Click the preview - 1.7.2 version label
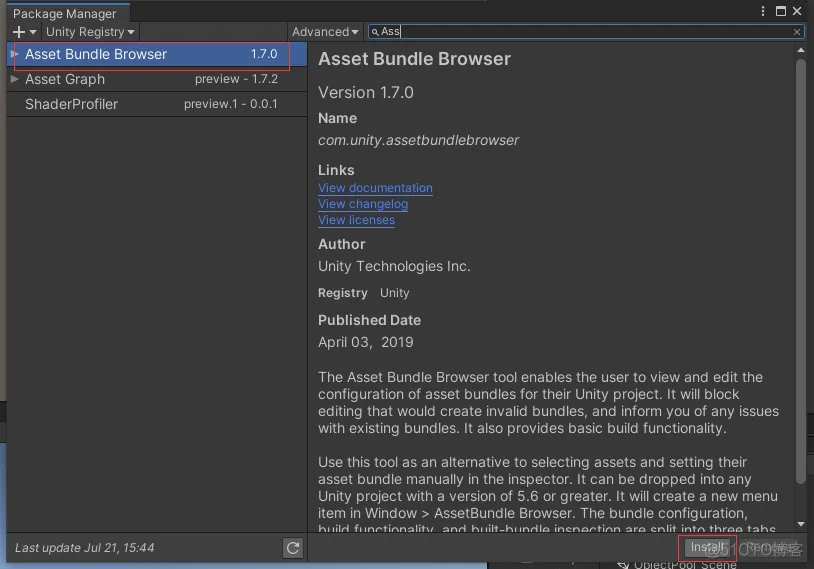 coord(236,79)
